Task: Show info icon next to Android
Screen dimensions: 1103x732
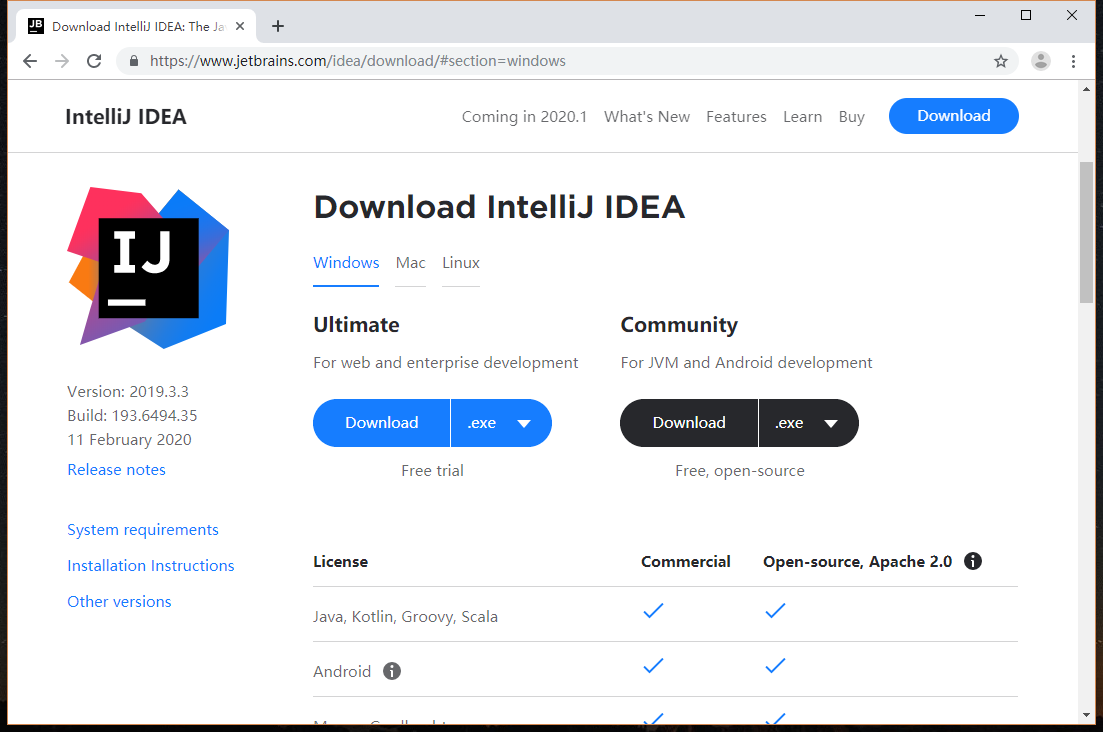Action: (x=392, y=671)
